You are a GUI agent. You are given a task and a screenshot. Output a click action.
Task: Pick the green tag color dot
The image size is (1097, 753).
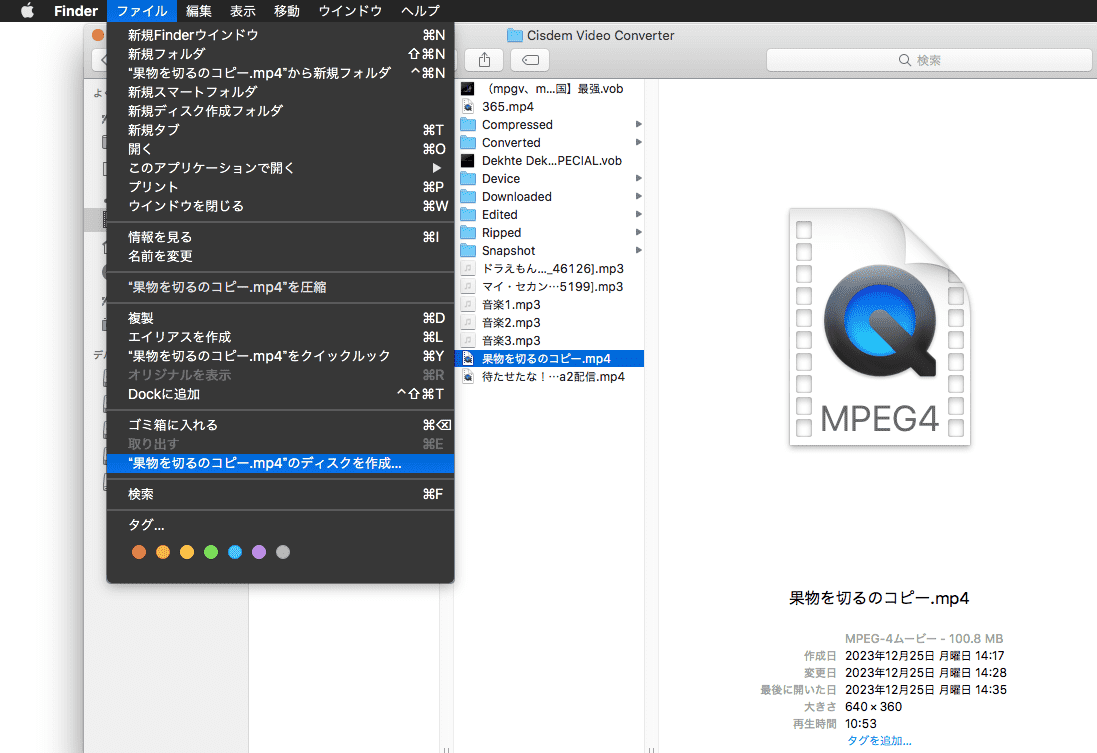[211, 552]
